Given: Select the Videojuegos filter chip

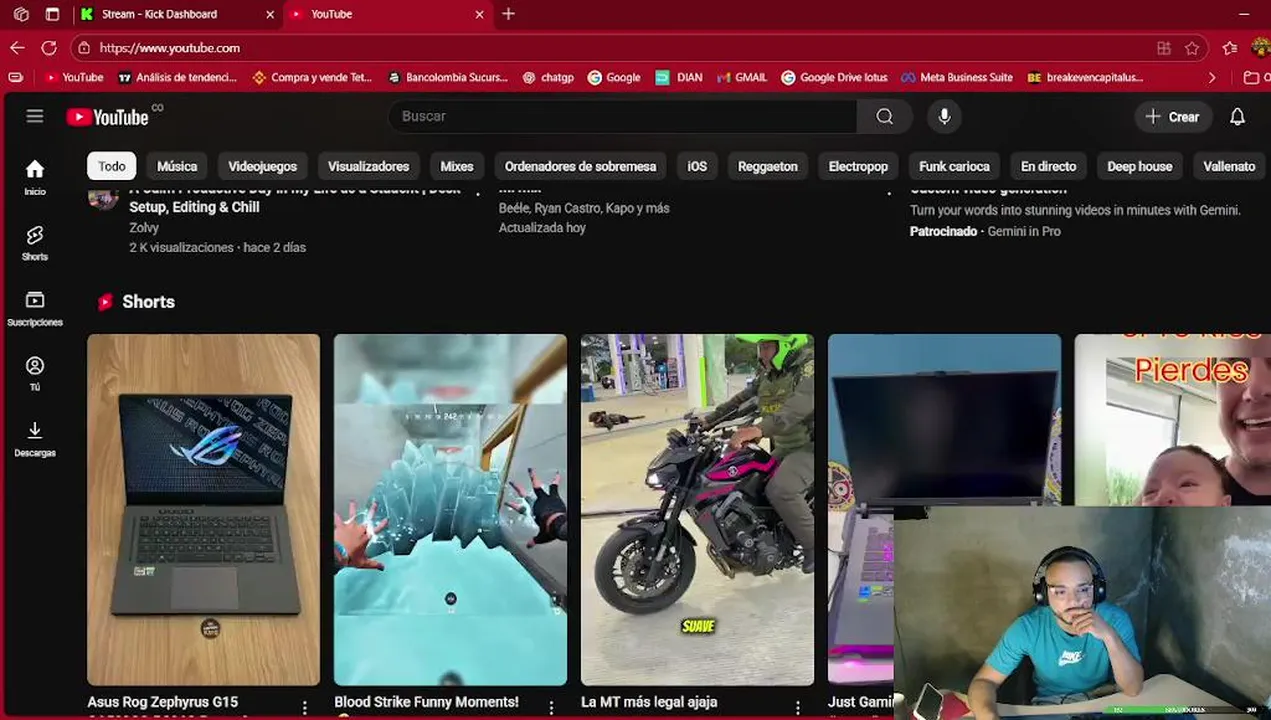Looking at the screenshot, I should click(x=262, y=166).
